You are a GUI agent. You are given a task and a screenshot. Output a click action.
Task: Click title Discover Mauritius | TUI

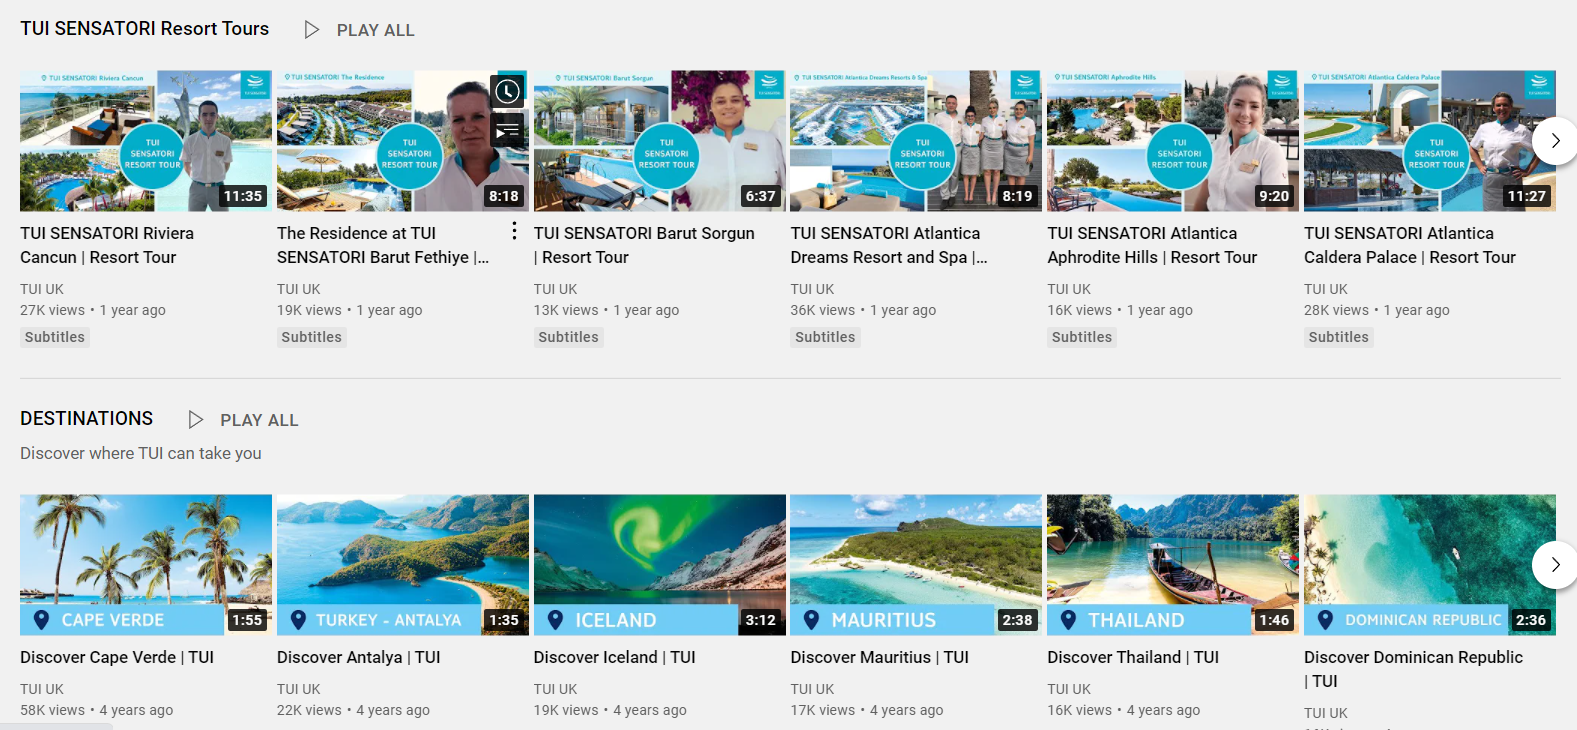[880, 657]
